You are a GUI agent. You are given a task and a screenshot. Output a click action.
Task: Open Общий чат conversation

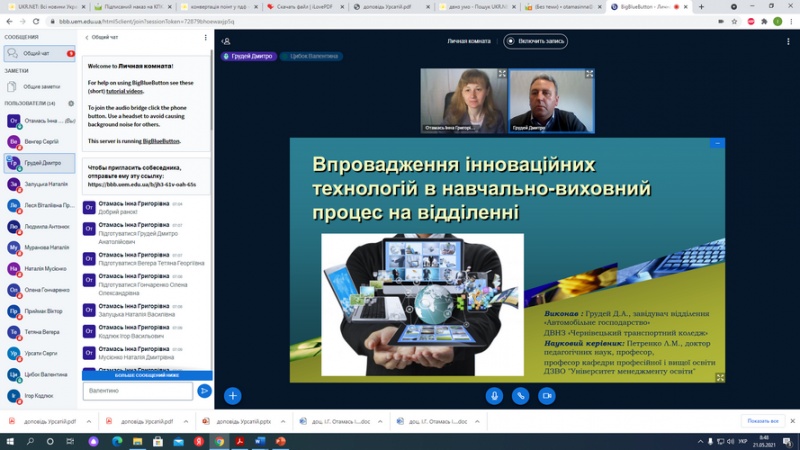click(x=39, y=53)
